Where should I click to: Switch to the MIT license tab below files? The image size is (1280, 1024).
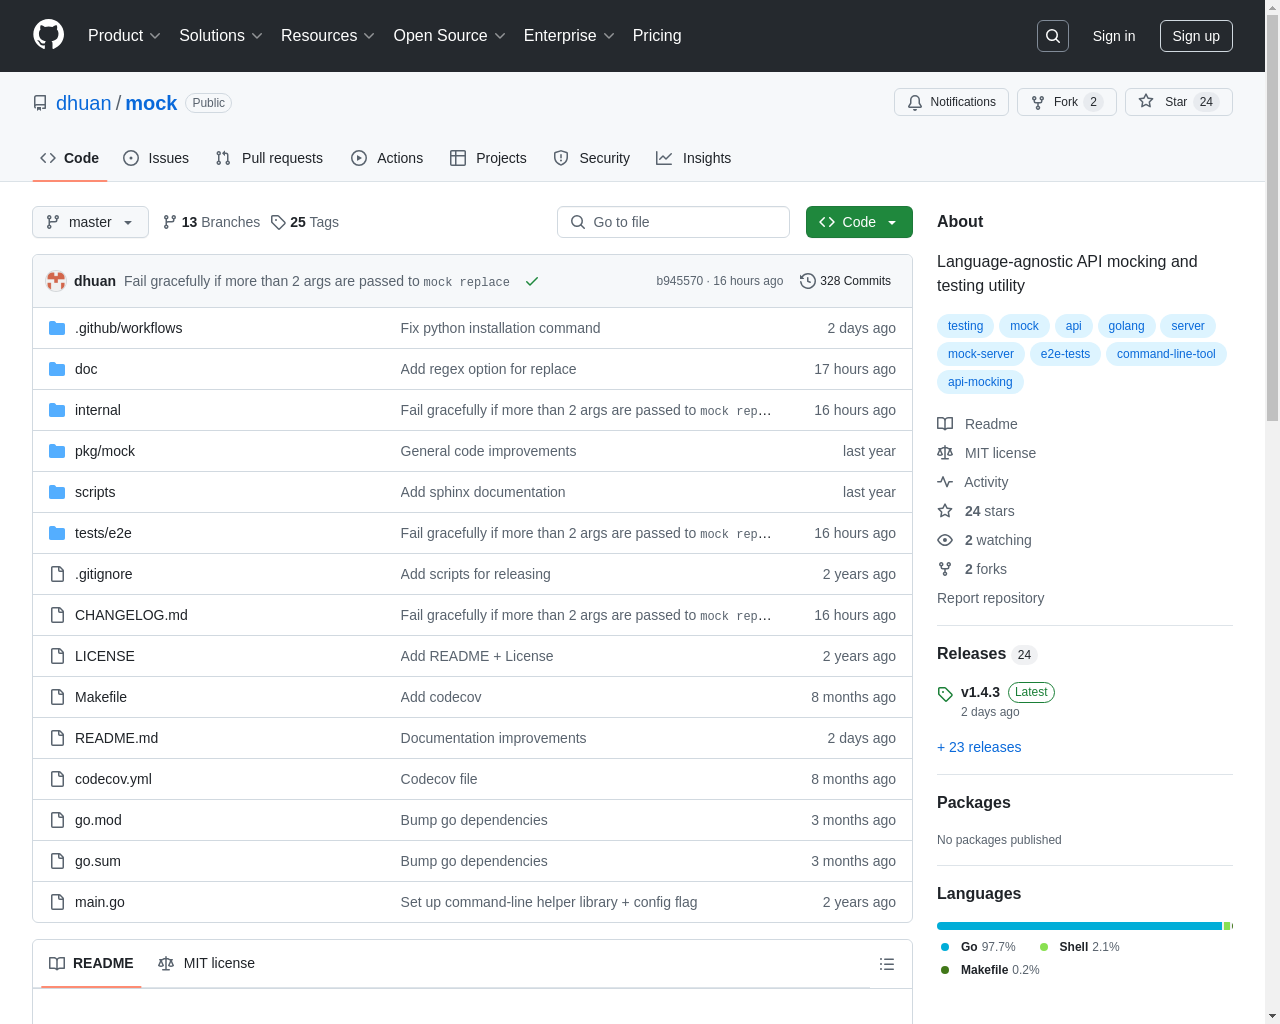click(x=207, y=963)
